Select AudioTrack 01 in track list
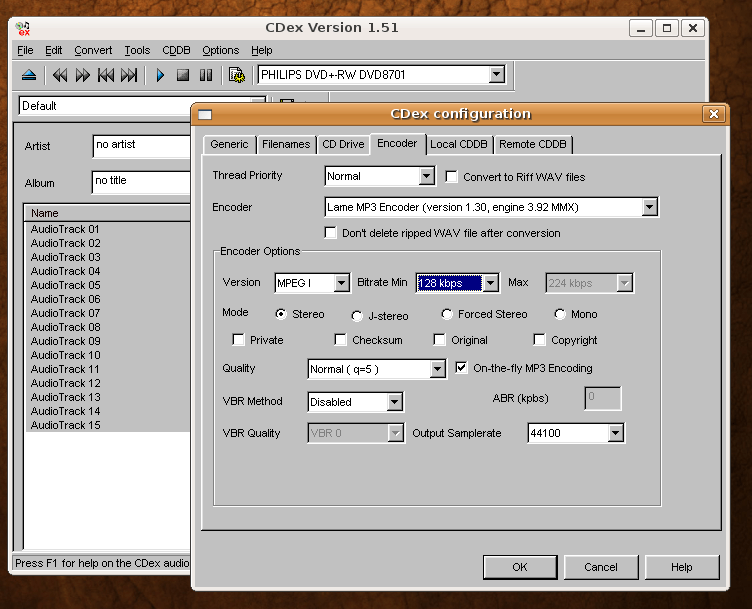The image size is (752, 609). [65, 229]
